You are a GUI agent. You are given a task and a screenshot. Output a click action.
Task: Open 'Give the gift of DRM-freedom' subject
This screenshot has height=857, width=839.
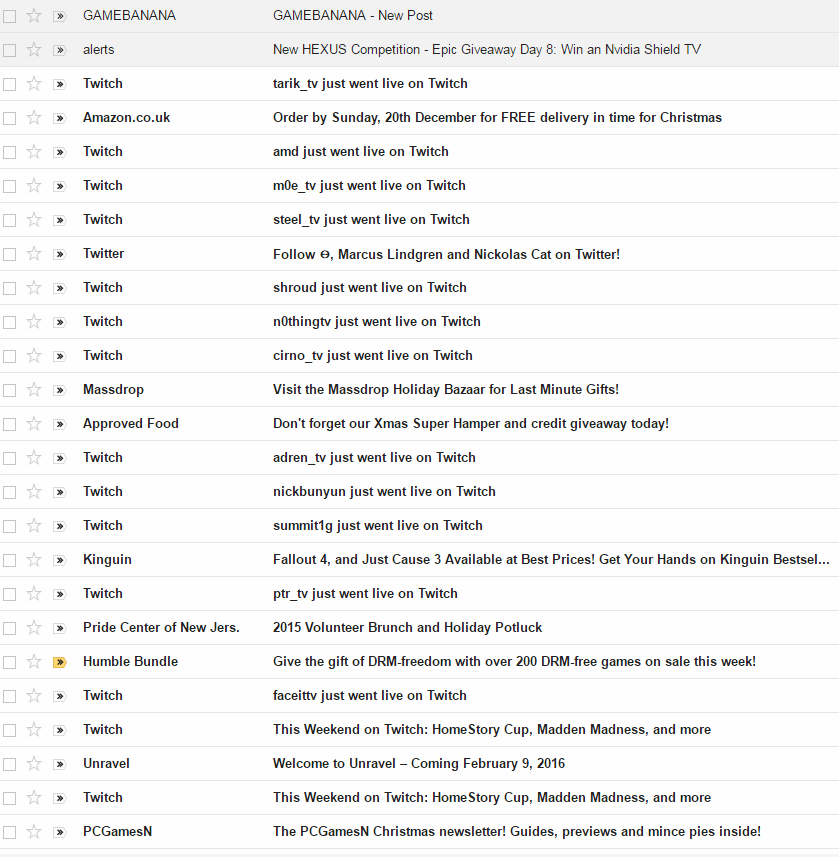pyautogui.click(x=514, y=661)
